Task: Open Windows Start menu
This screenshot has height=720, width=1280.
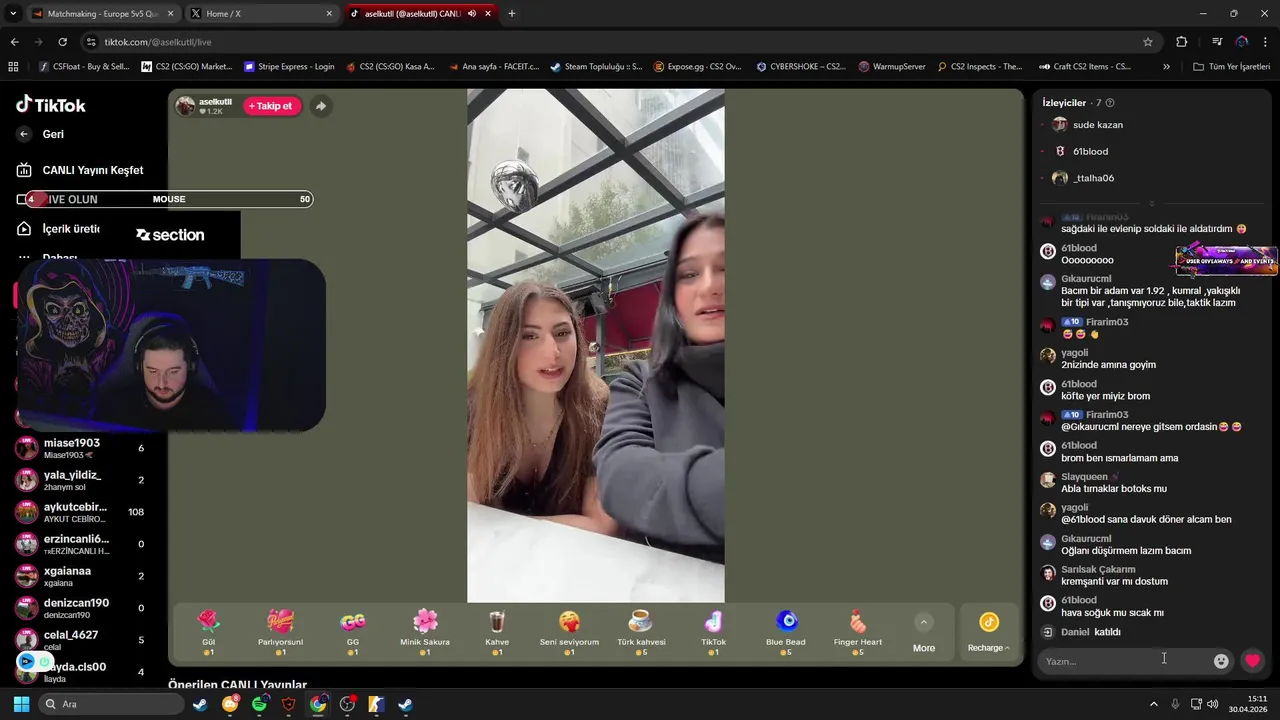Action: pos(21,704)
